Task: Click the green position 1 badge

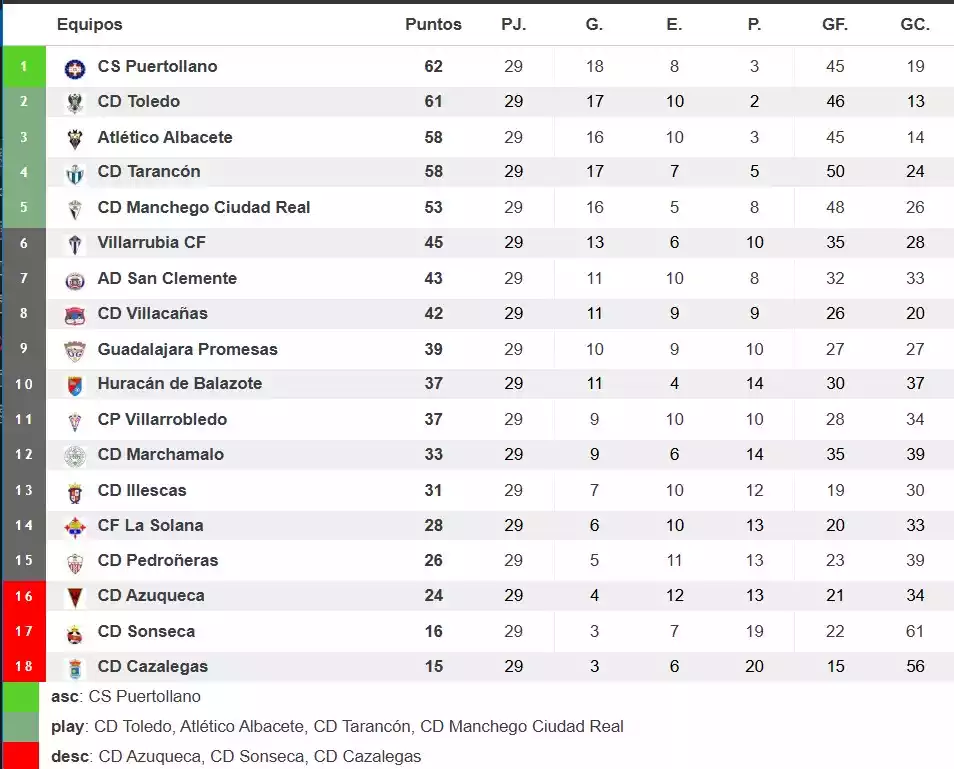Action: tap(24, 67)
